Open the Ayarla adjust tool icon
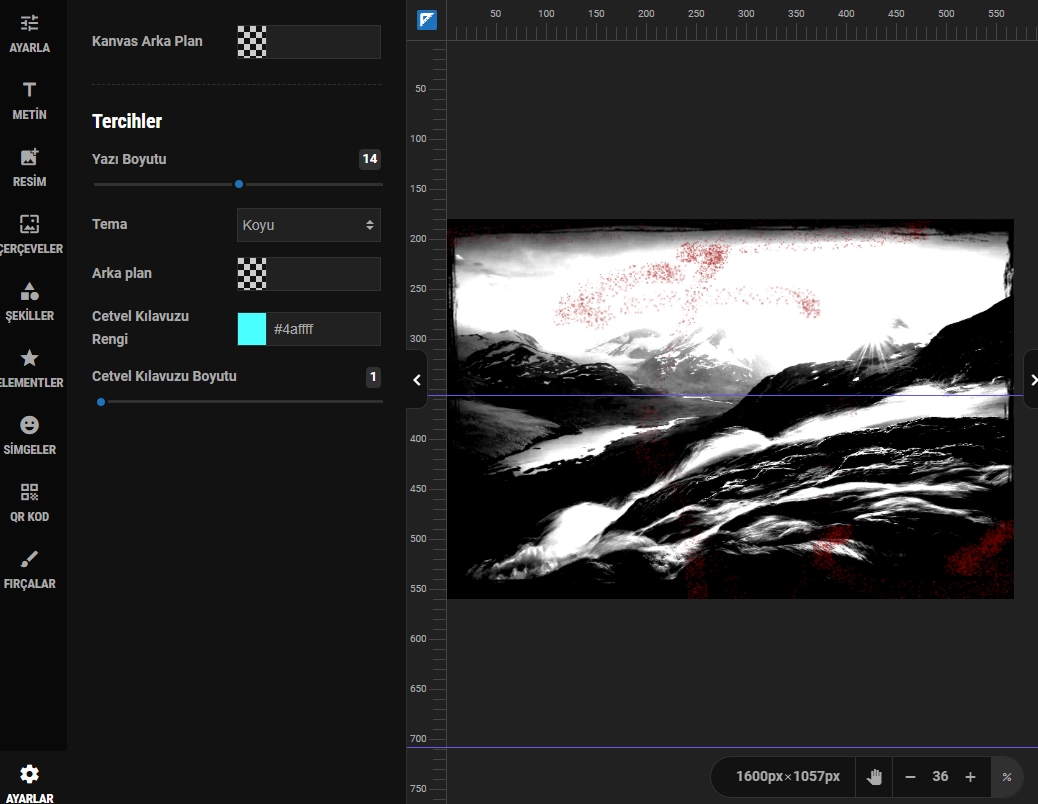The height and width of the screenshot is (804, 1038). (29, 24)
